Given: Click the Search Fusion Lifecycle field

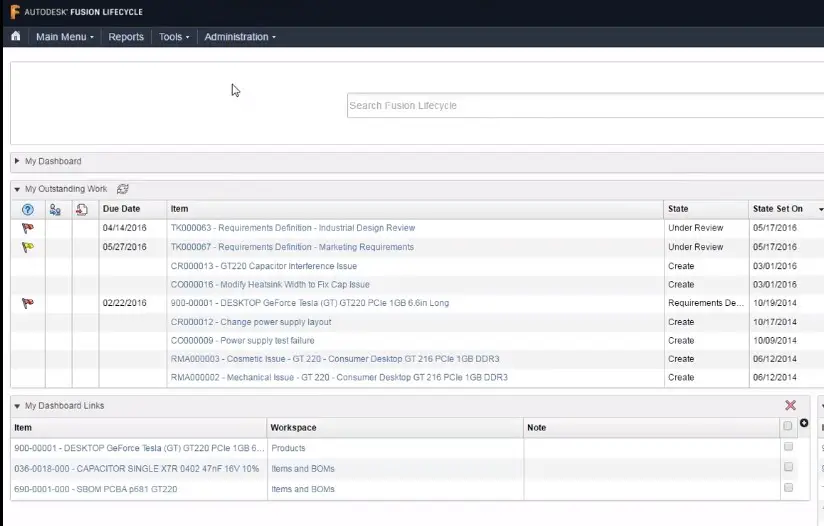Looking at the screenshot, I should [585, 106].
